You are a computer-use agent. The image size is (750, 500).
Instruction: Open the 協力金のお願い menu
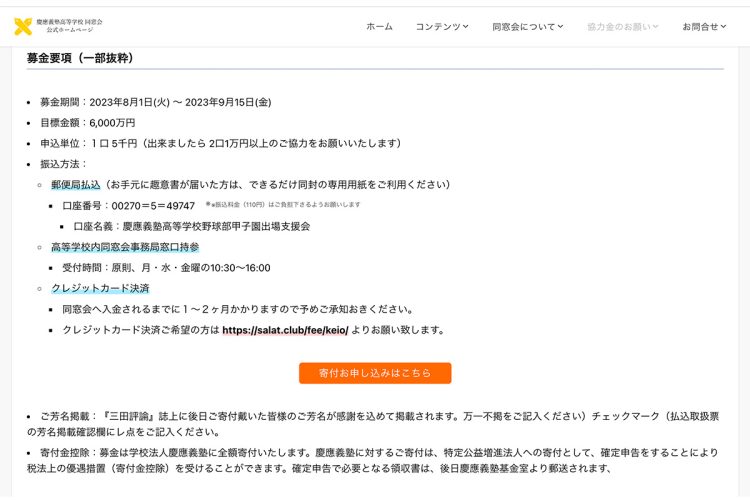[x=622, y=27]
